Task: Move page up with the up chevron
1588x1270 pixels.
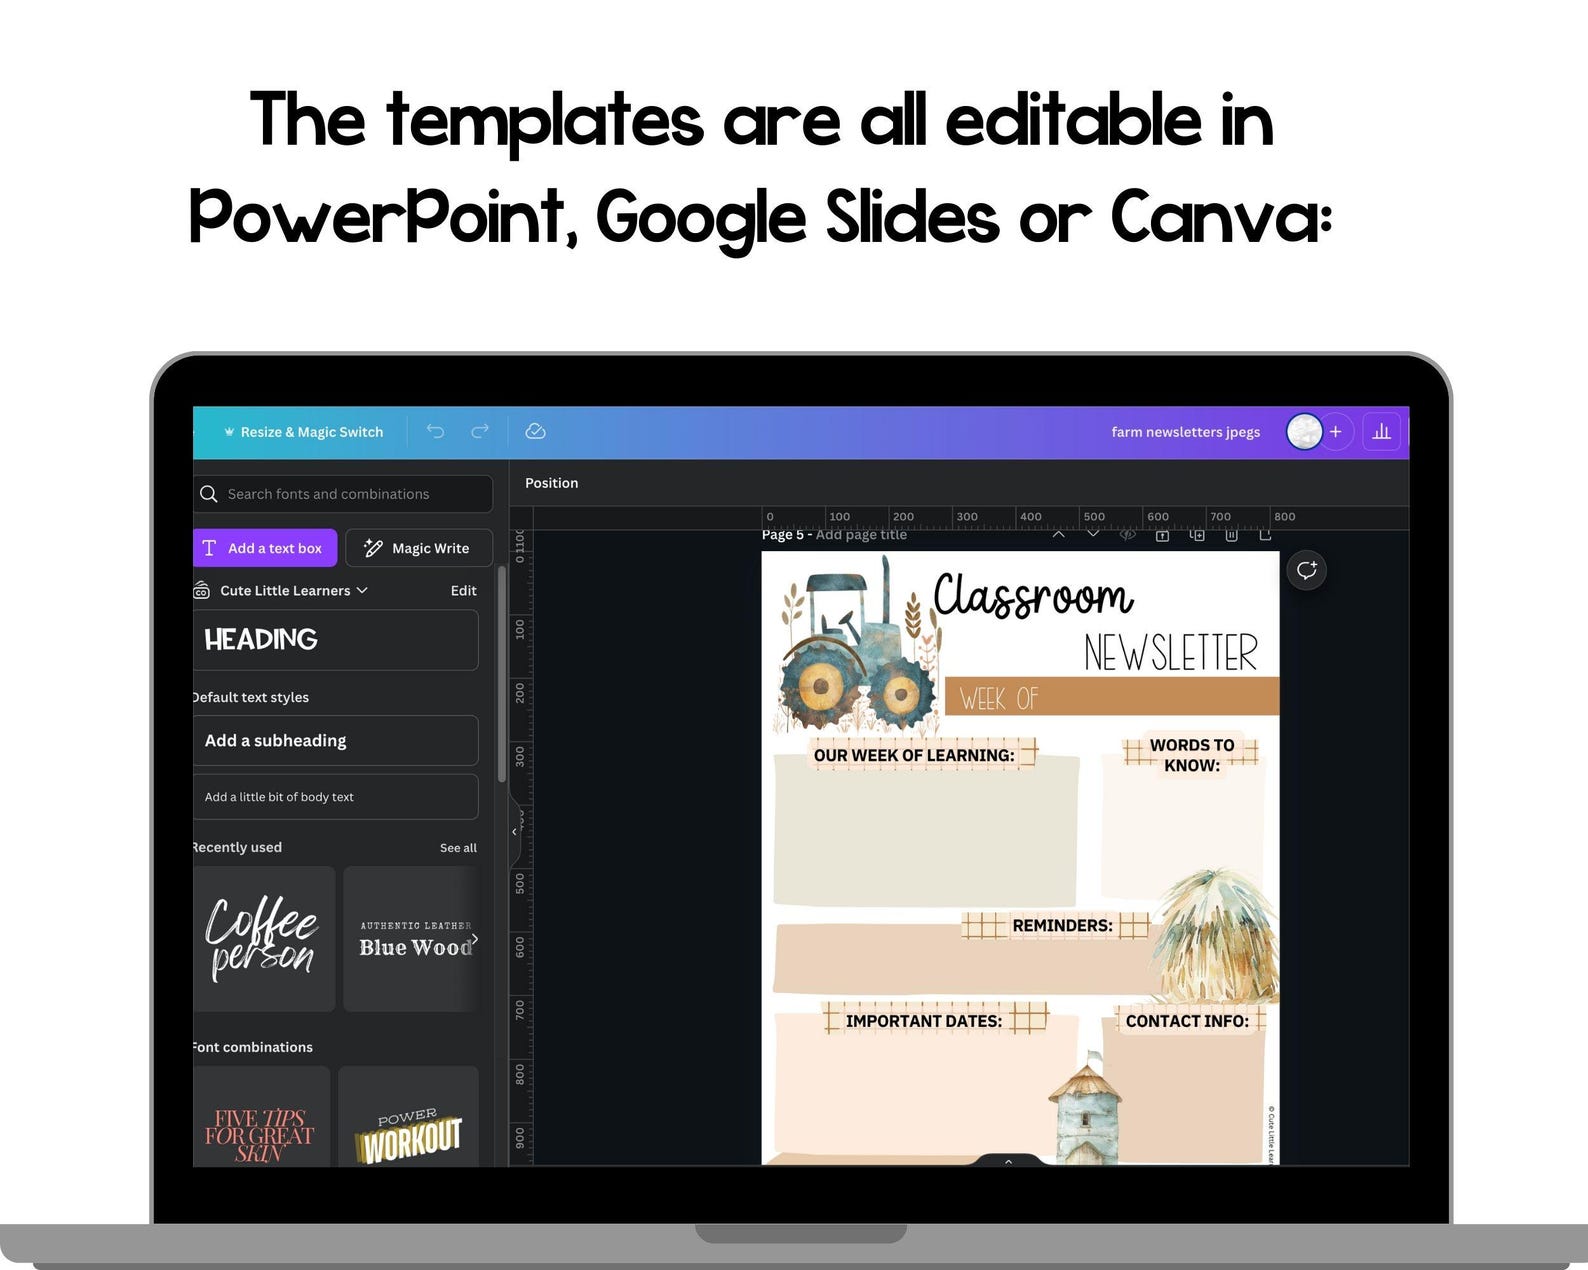Action: coord(1058,535)
